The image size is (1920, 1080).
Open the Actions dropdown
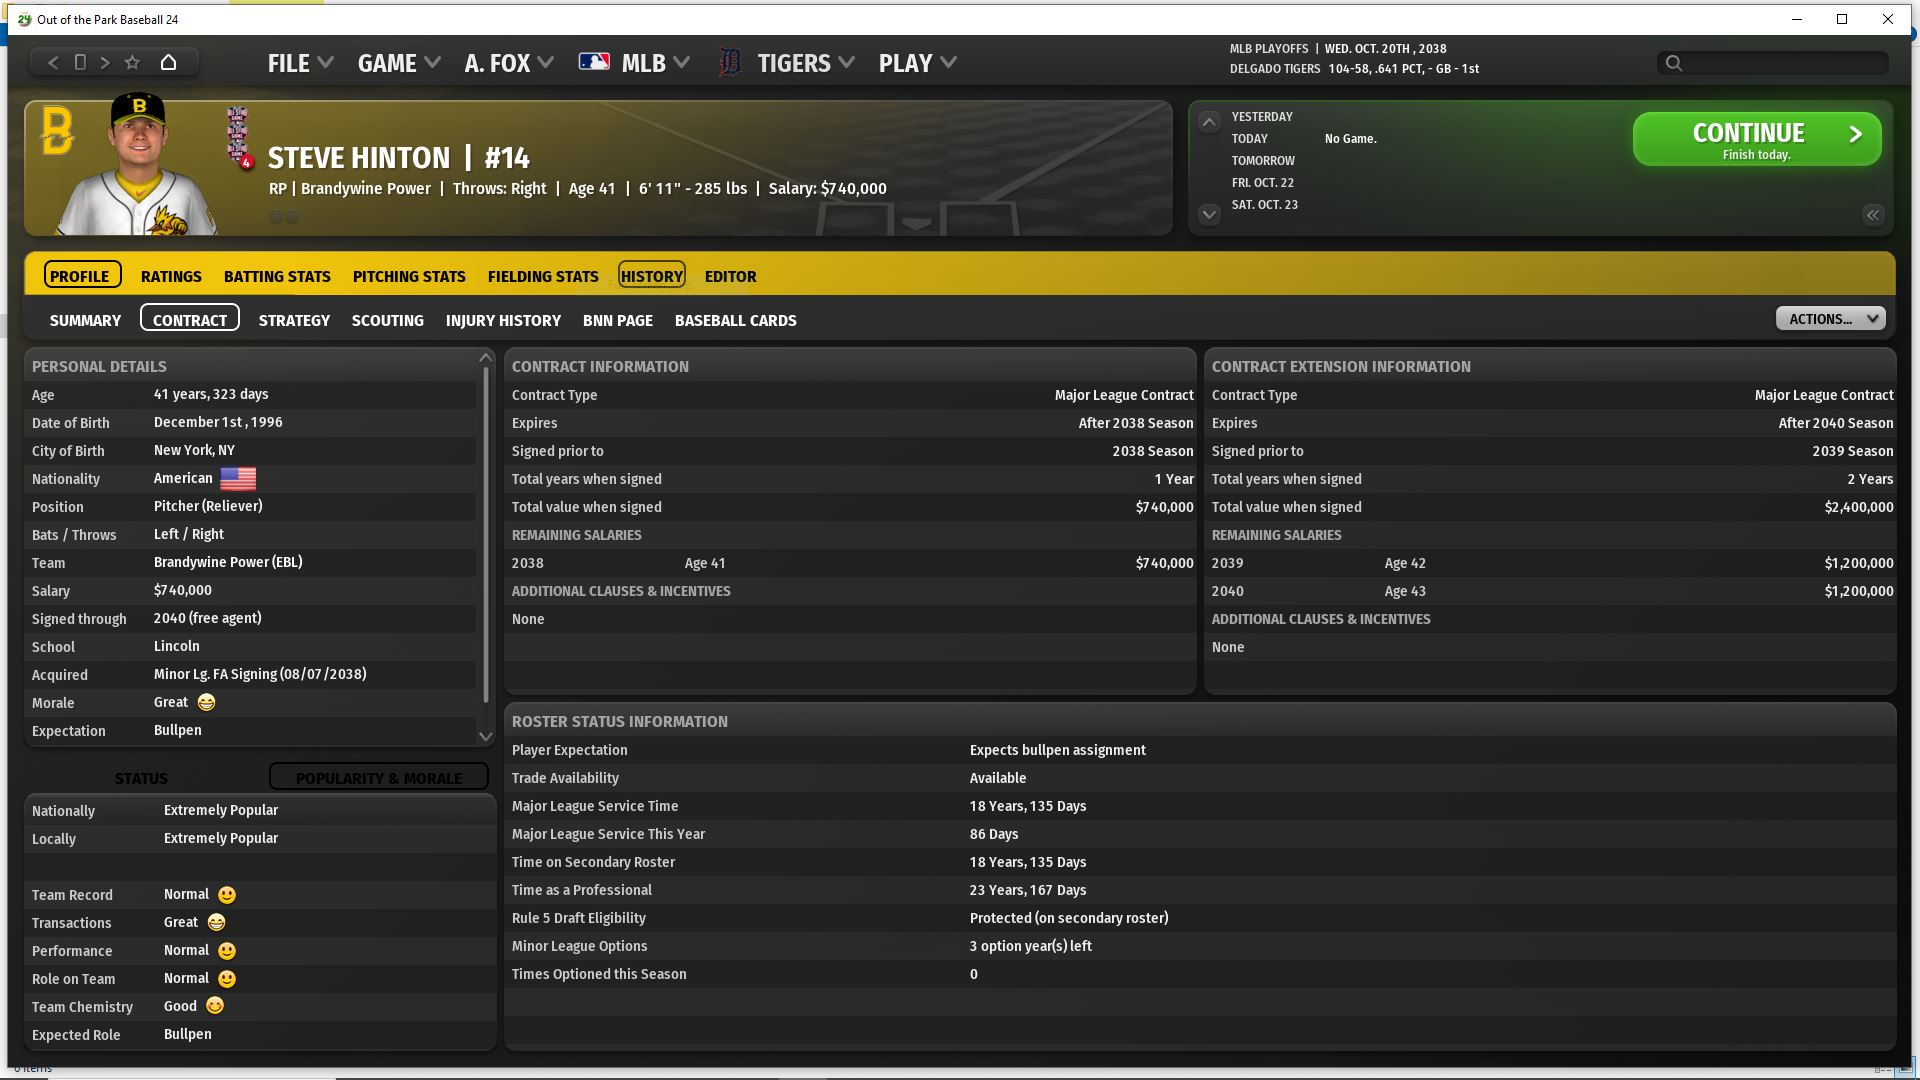(1829, 319)
